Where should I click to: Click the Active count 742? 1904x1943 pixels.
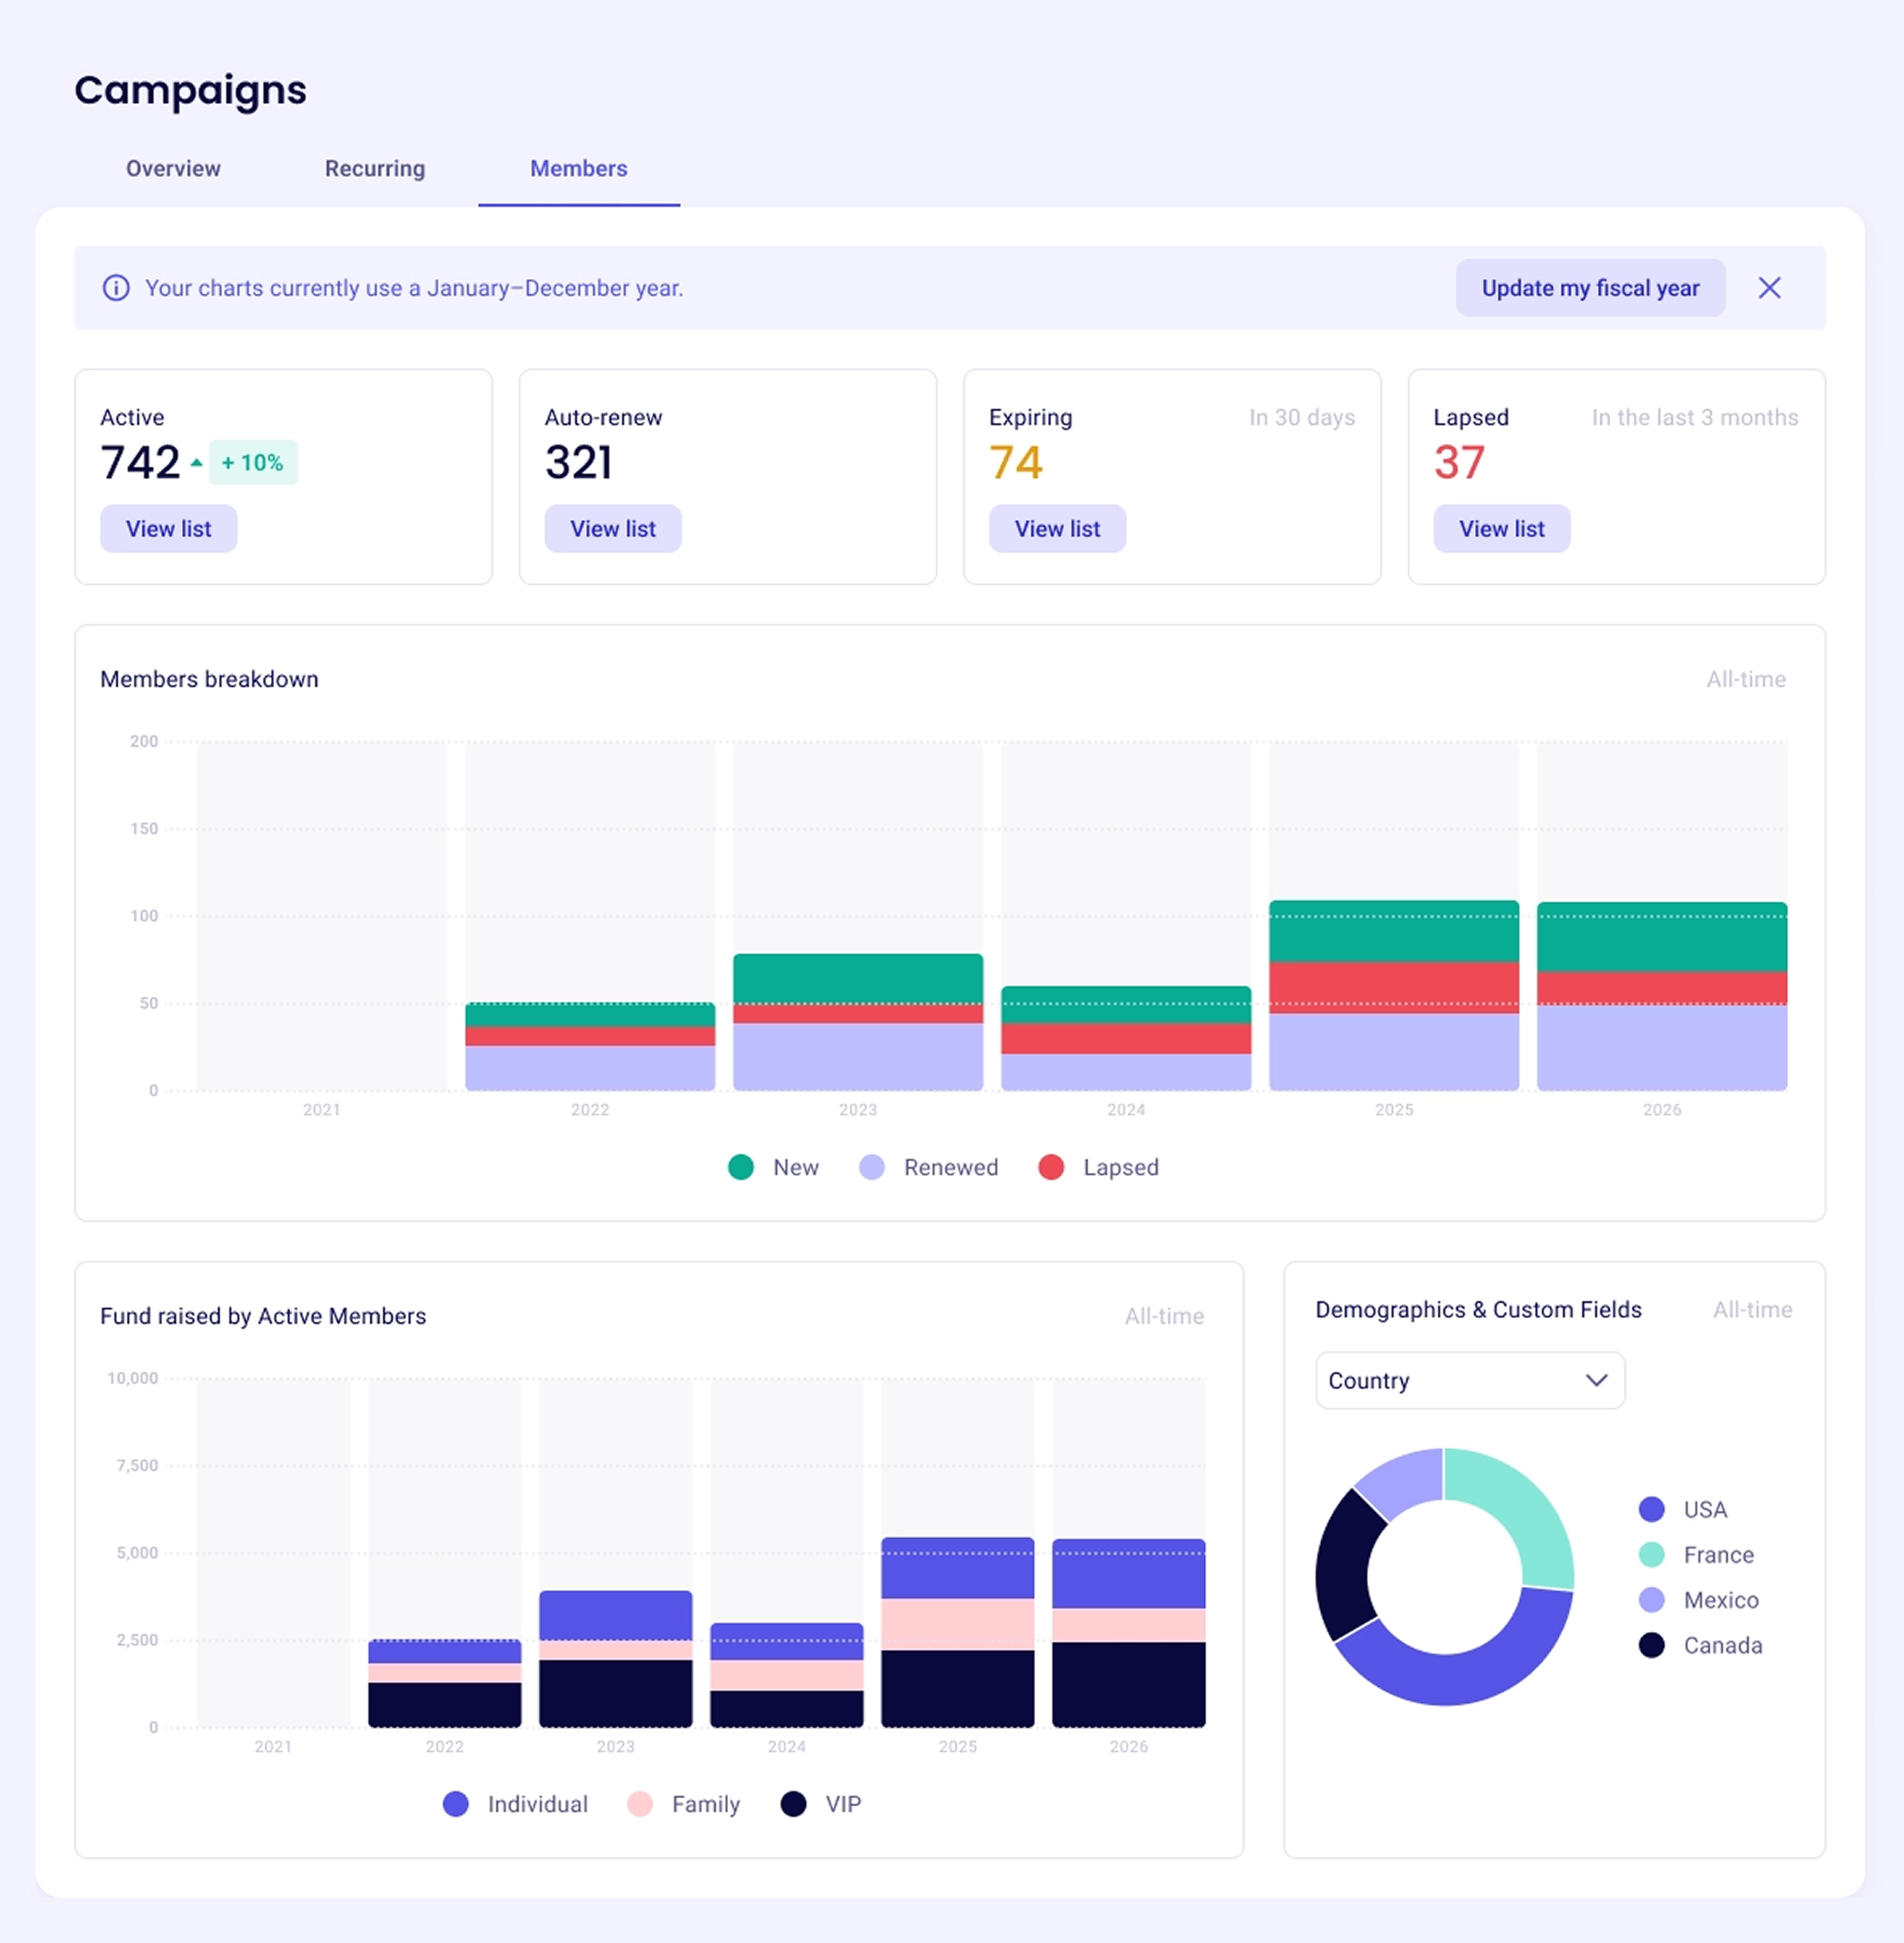[x=140, y=462]
